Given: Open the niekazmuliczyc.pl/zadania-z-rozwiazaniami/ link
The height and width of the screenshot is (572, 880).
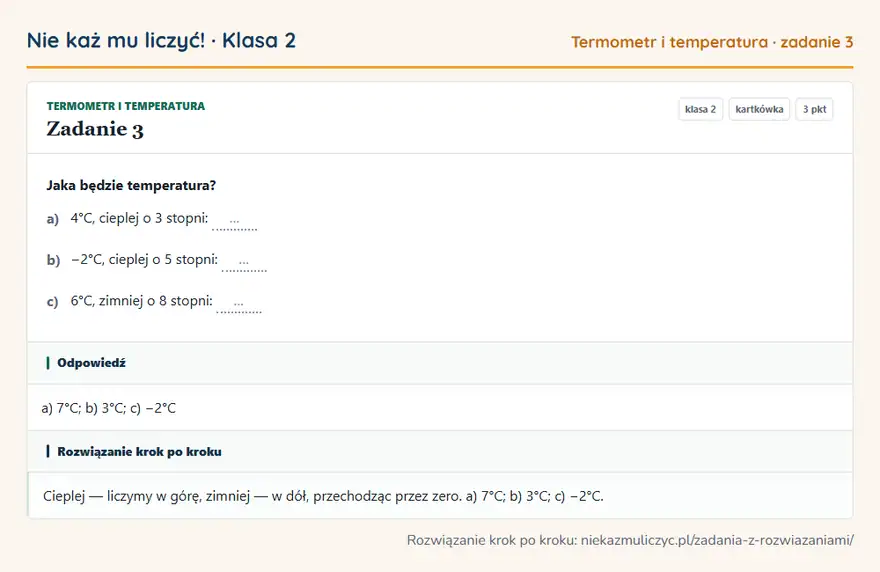Looking at the screenshot, I should (x=717, y=541).
